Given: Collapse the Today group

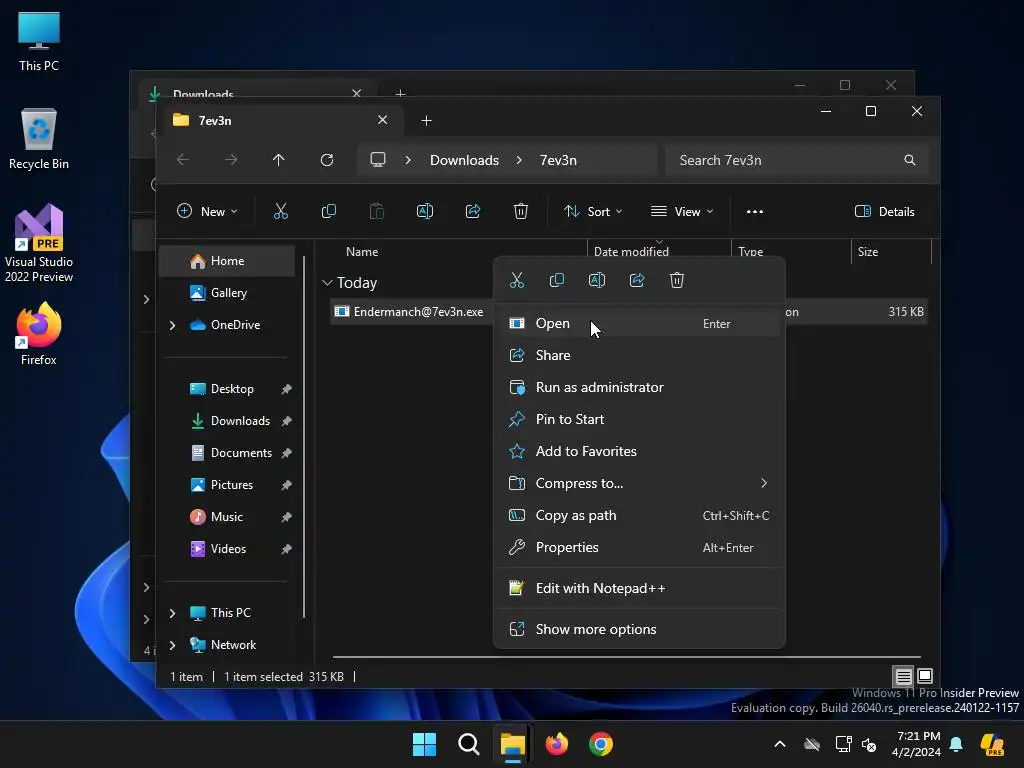Looking at the screenshot, I should tap(327, 283).
